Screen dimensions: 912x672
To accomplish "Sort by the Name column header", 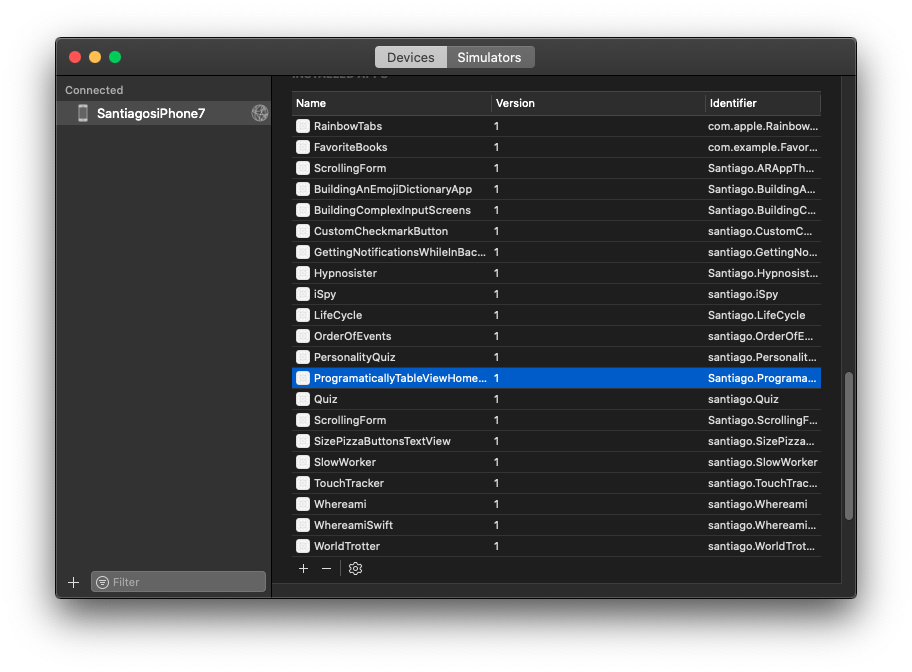I will pos(391,103).
